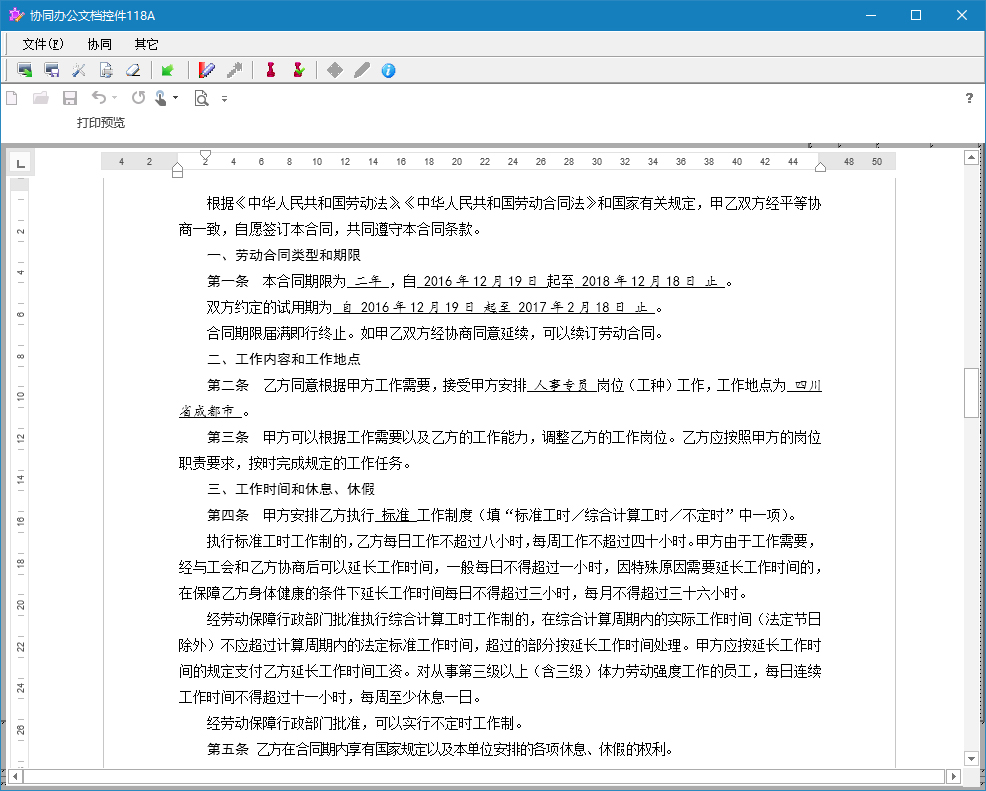Click the gray diamond icon
Screen dimensions: 986x791
tap(335, 70)
